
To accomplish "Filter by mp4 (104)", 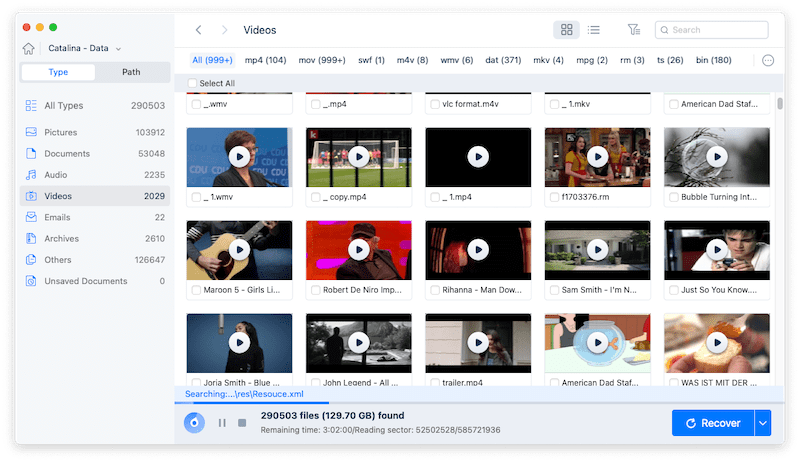I will click(265, 60).
